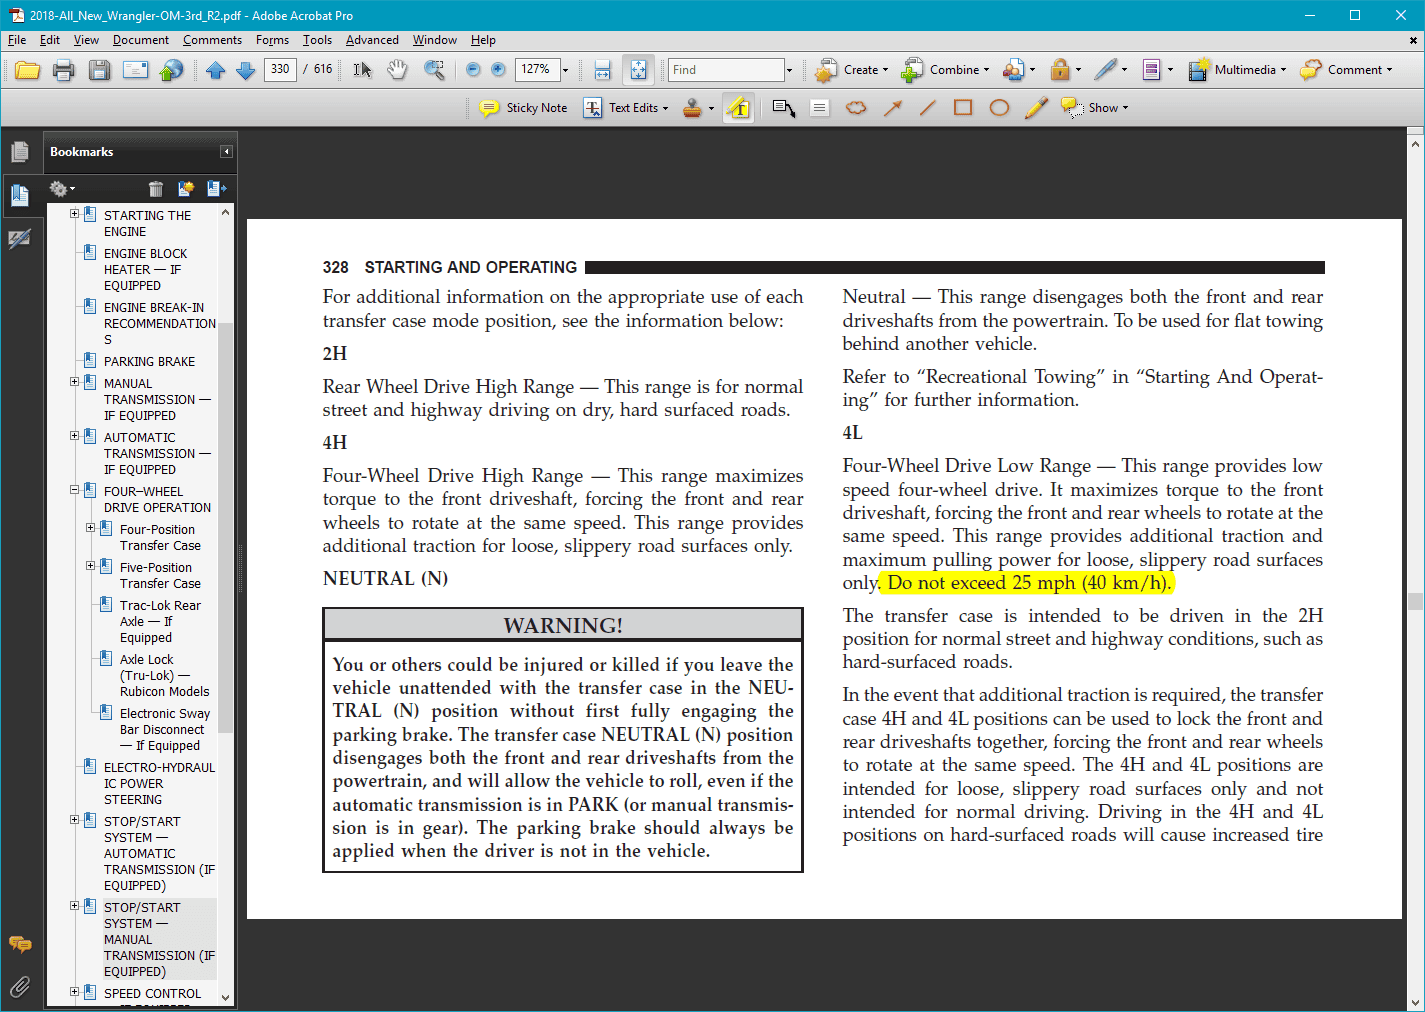Viewport: 1425px width, 1012px height.
Task: Expand the MANUAL TRANSMISSION bookmark
Action: click(x=74, y=382)
